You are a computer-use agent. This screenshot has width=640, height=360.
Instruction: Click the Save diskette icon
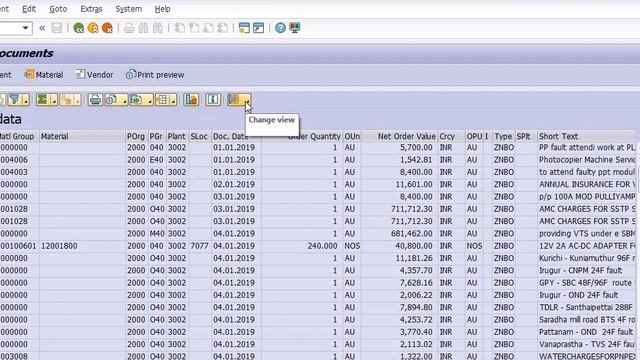click(57, 28)
